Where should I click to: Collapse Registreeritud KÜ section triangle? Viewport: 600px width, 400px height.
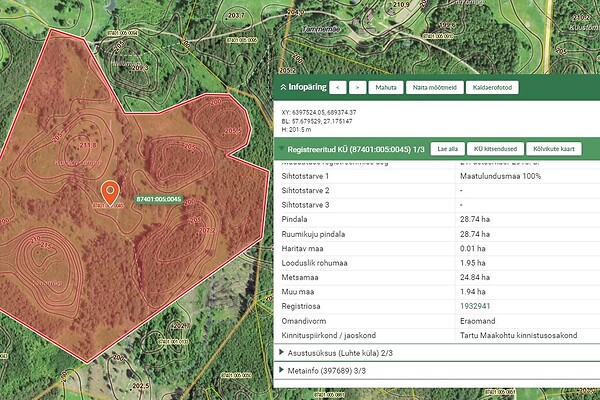tap(282, 149)
